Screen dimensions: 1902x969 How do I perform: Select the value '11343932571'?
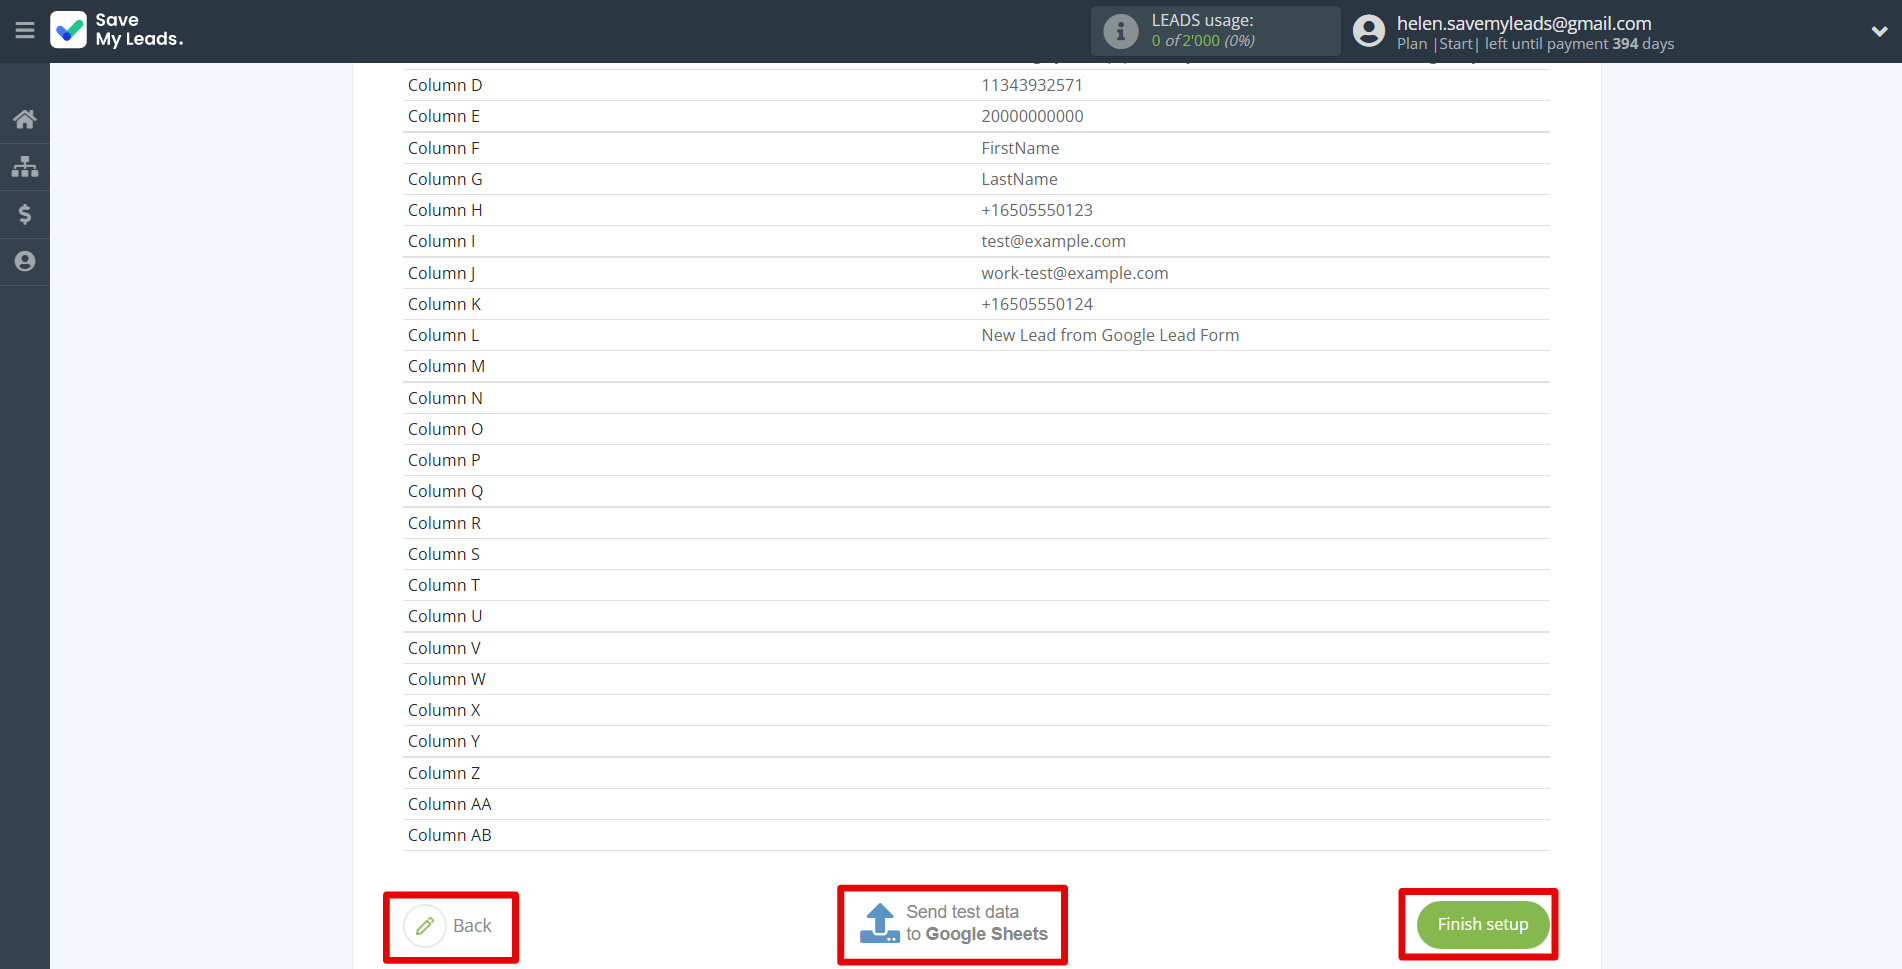(1032, 85)
